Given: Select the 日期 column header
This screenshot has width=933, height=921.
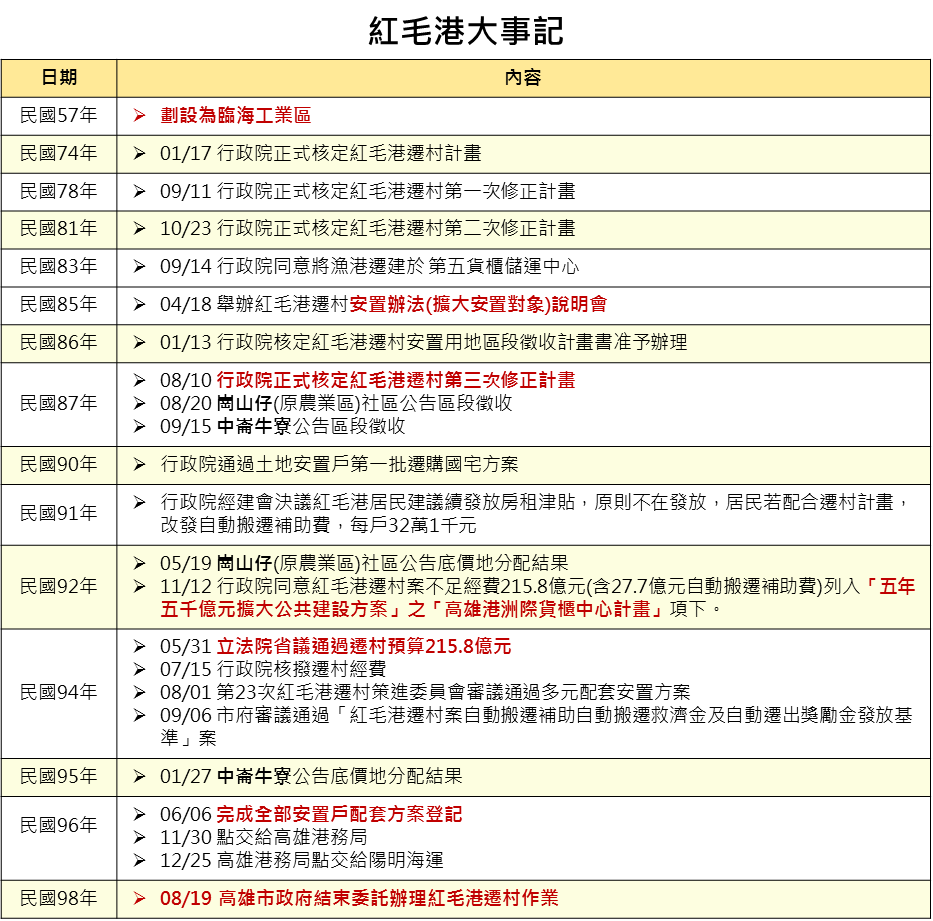Looking at the screenshot, I should click(59, 78).
